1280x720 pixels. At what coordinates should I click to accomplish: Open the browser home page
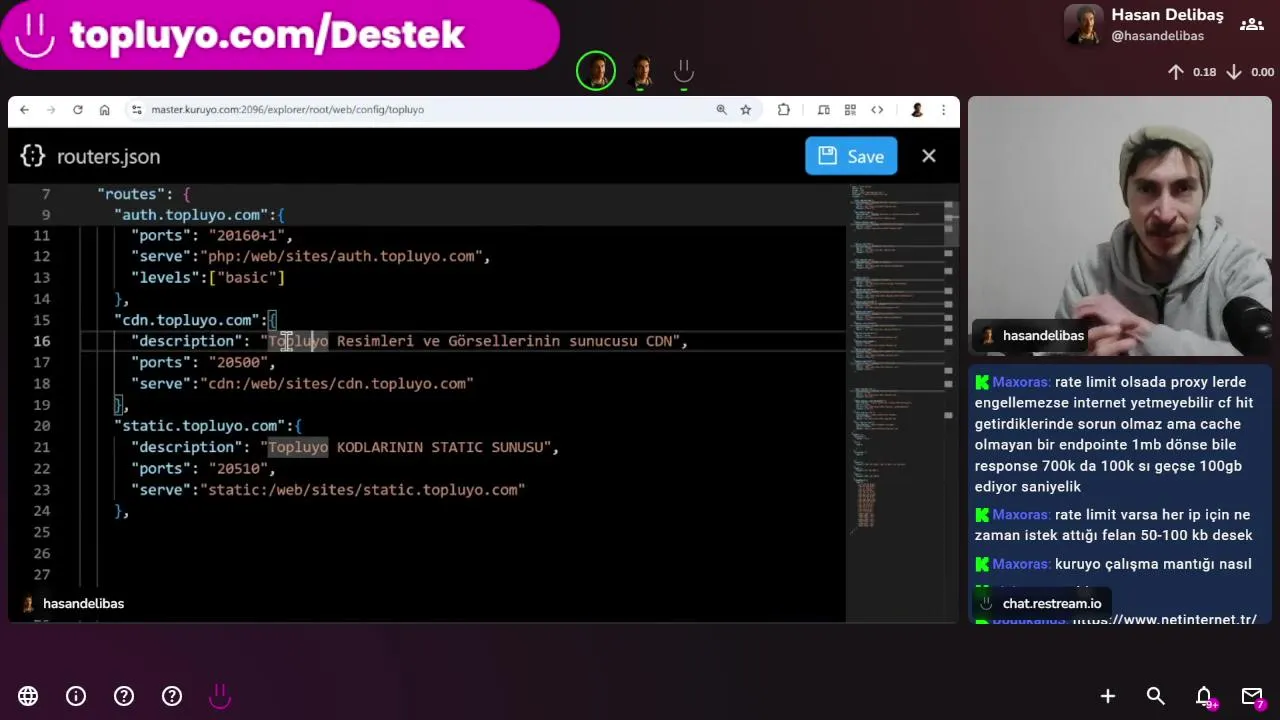click(x=104, y=110)
